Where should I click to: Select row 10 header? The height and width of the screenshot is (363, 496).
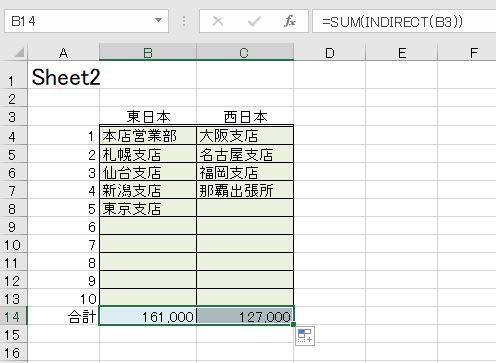[13, 244]
